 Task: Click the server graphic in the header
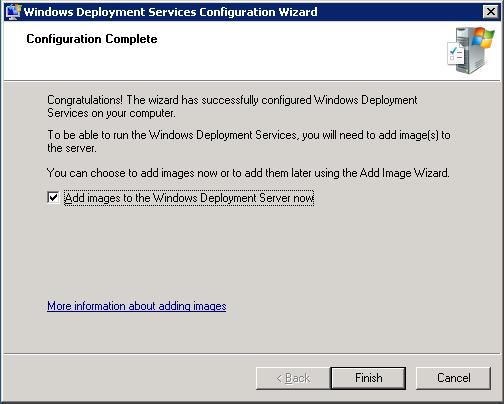[471, 50]
